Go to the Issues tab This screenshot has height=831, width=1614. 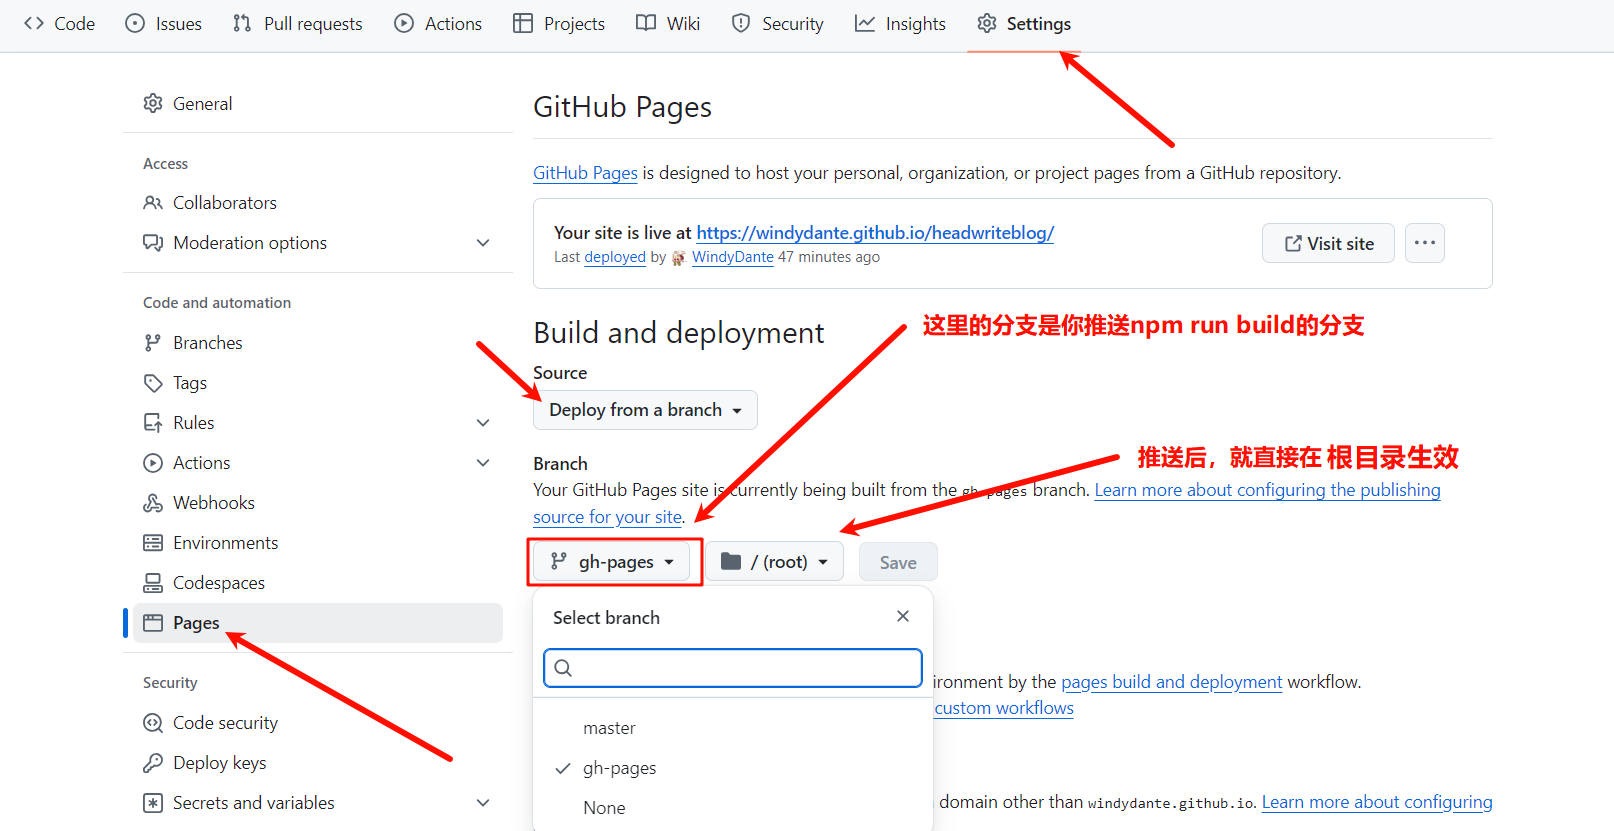pyautogui.click(x=164, y=23)
